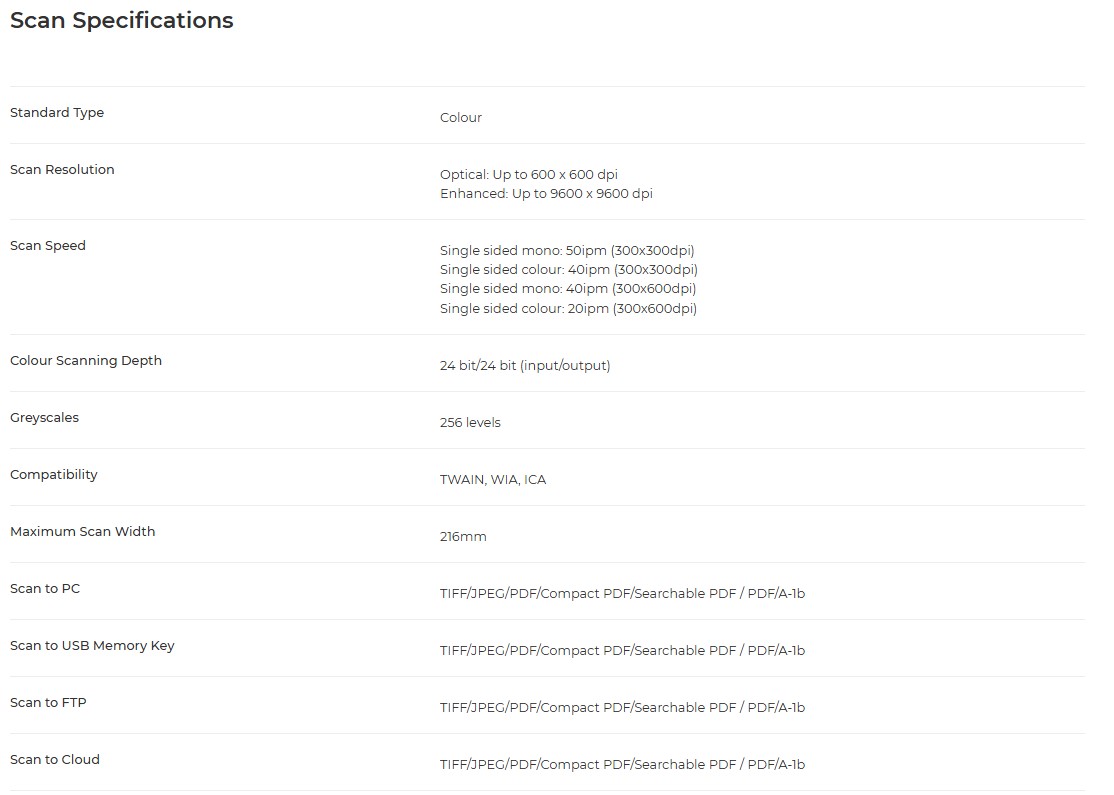
Task: Select the Greyscales label
Action: coord(44,418)
